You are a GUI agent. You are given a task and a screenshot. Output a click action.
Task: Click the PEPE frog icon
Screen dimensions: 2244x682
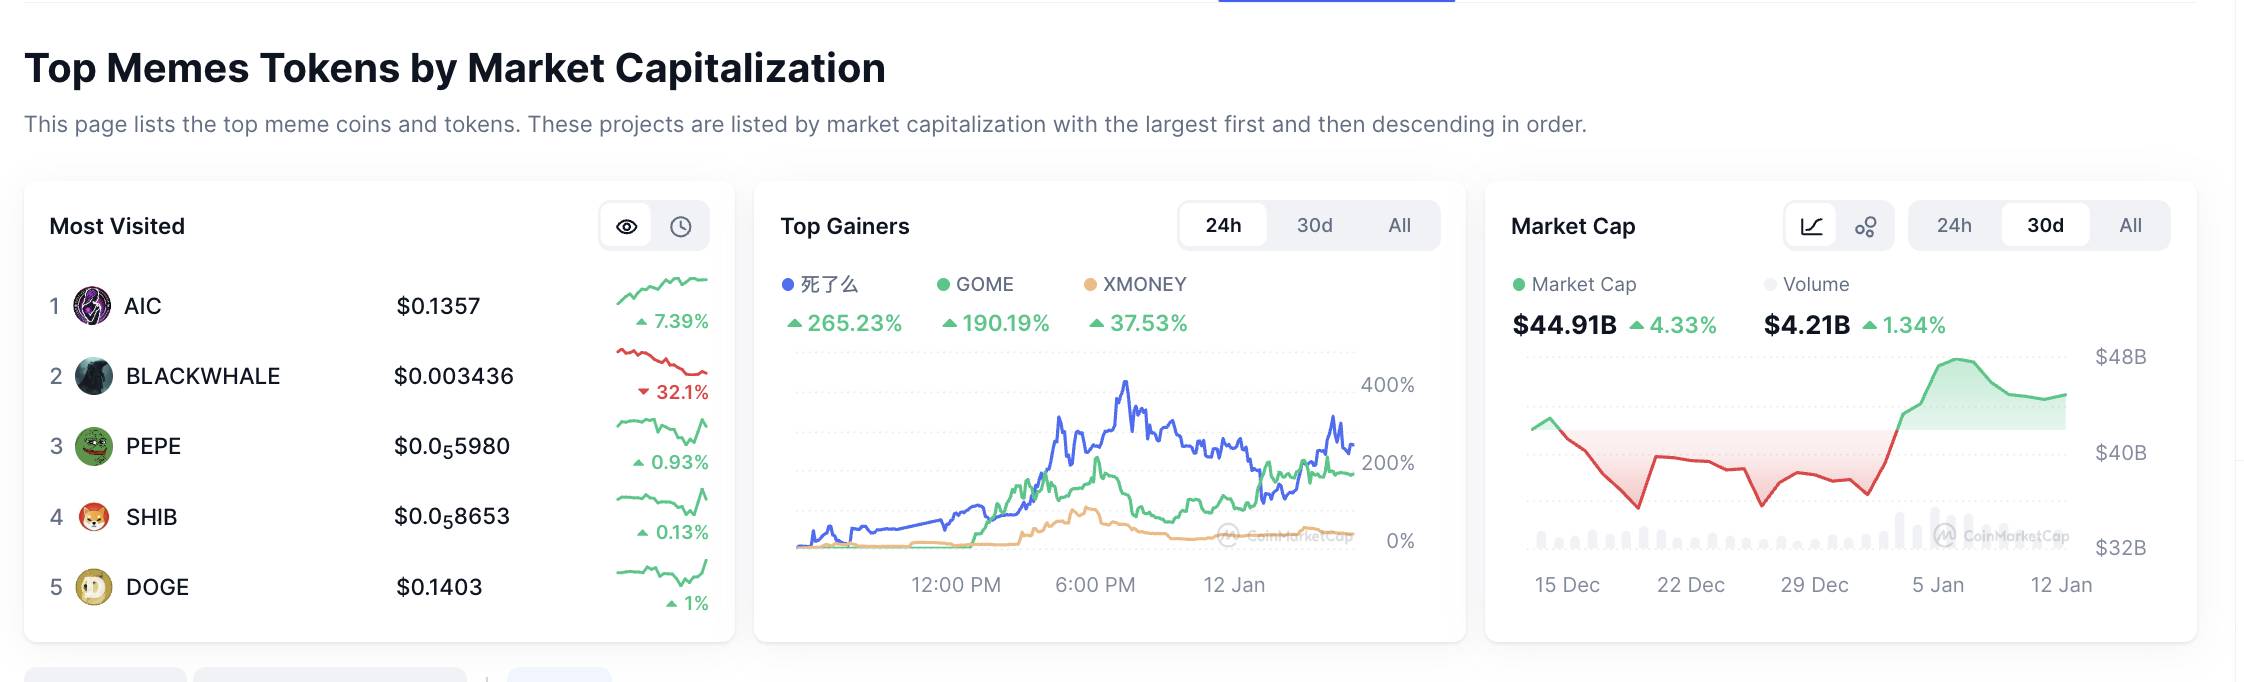(94, 446)
